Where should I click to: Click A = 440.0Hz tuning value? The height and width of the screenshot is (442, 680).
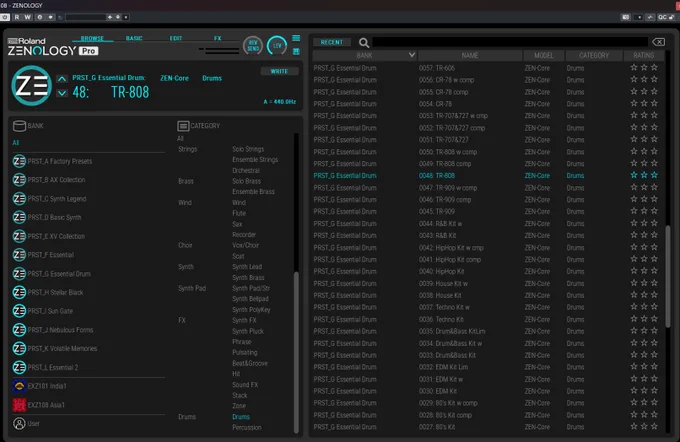click(280, 101)
